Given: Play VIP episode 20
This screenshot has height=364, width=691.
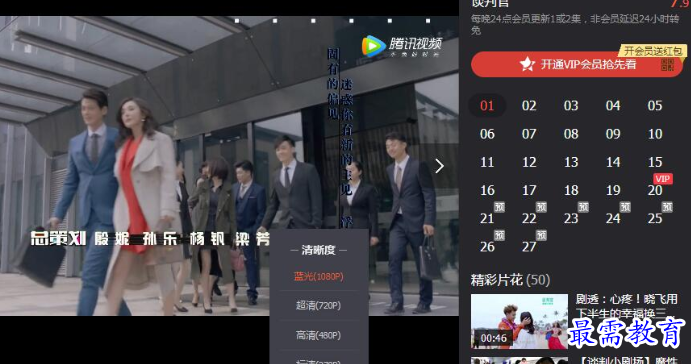Looking at the screenshot, I should tap(655, 190).
